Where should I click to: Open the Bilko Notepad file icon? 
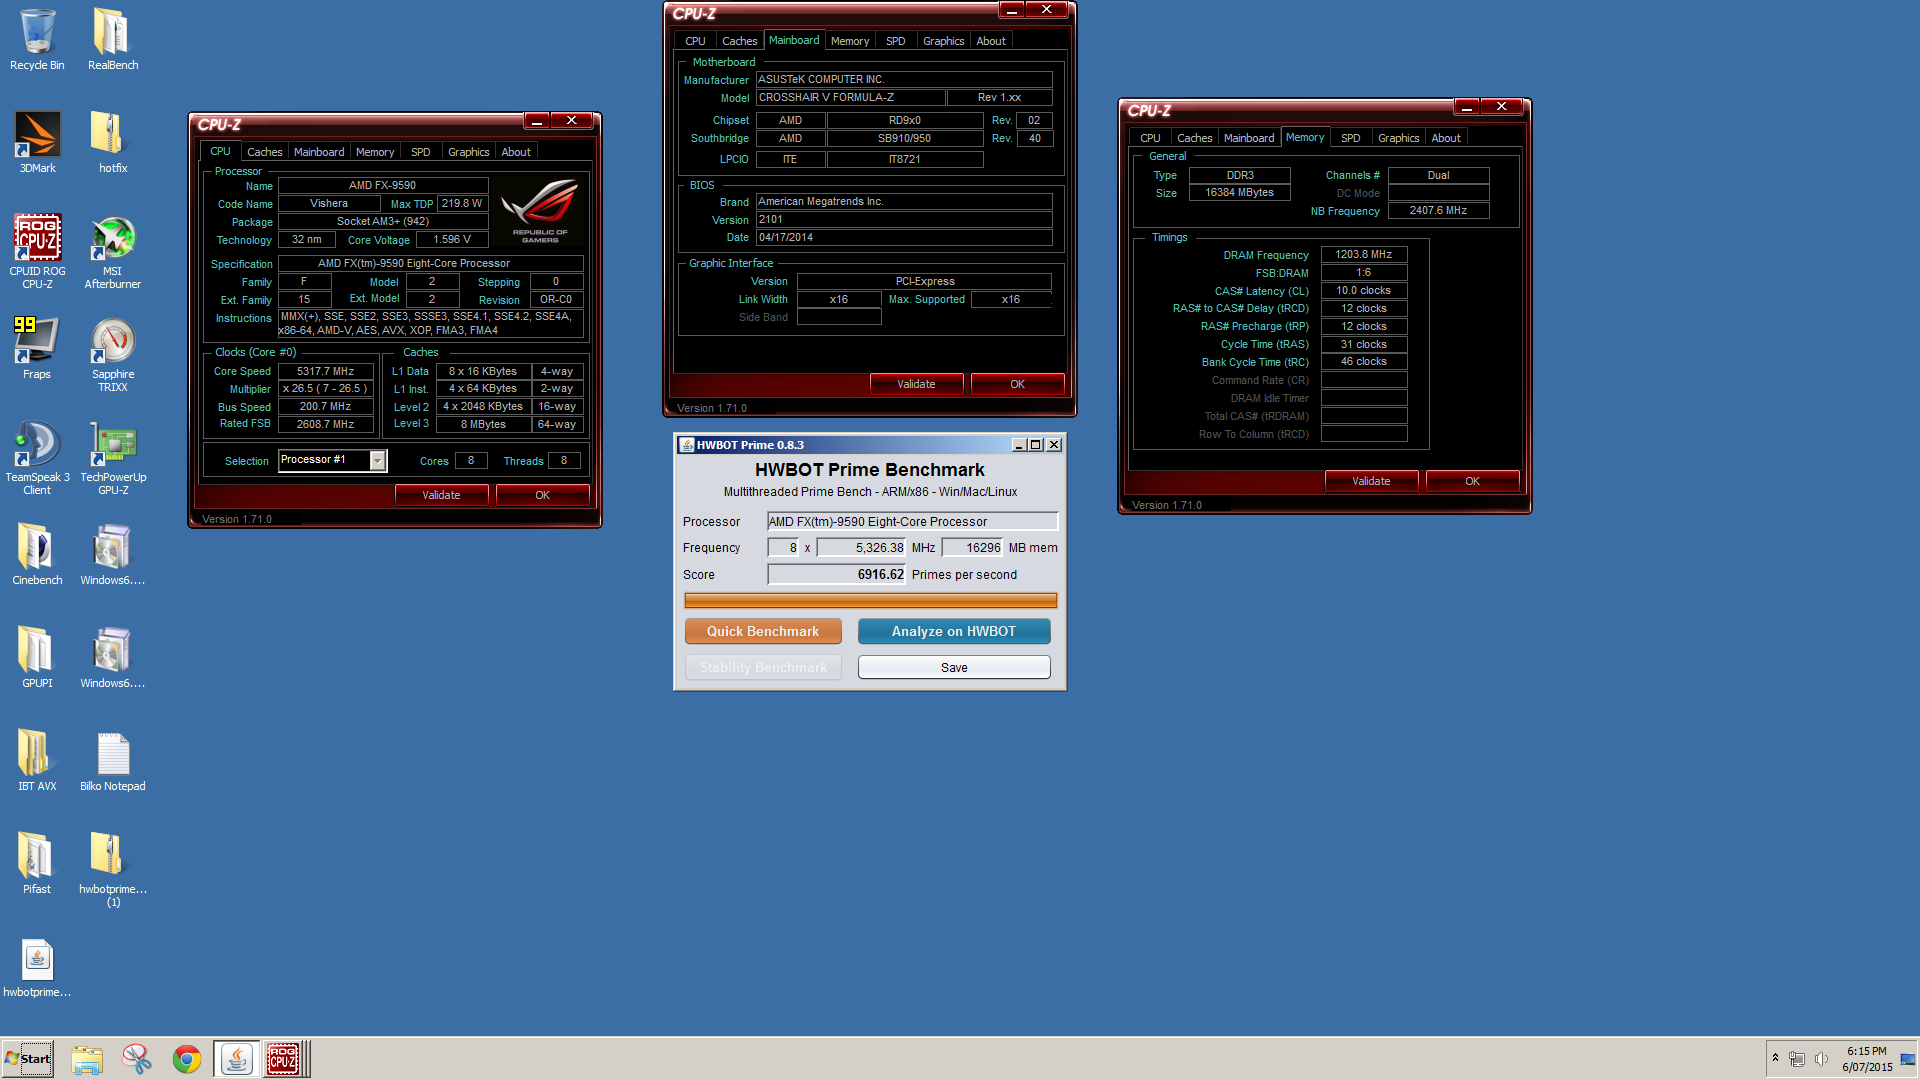tap(113, 761)
